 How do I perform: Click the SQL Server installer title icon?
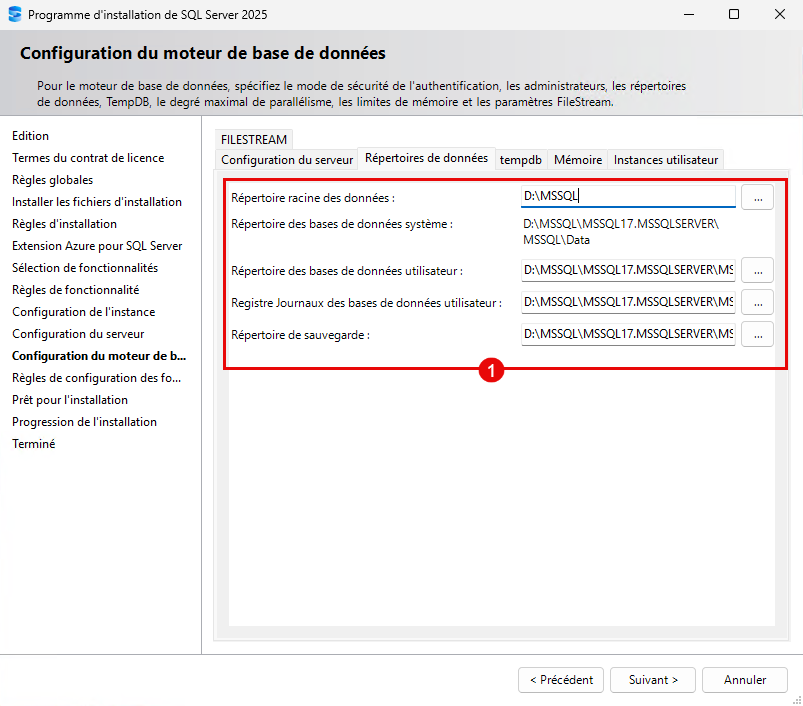[15, 14]
